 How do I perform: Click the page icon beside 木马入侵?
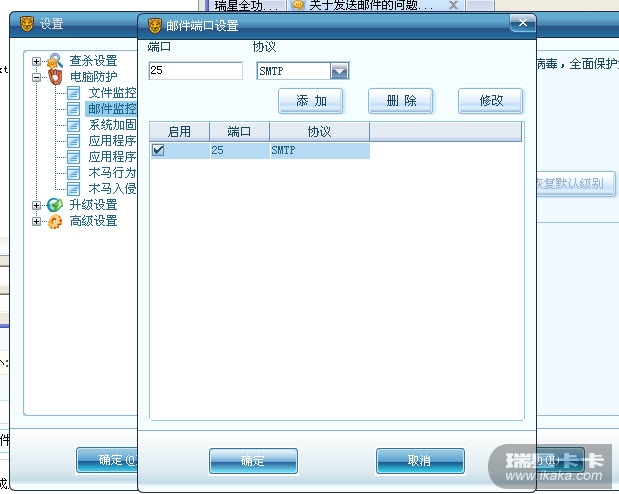point(73,189)
